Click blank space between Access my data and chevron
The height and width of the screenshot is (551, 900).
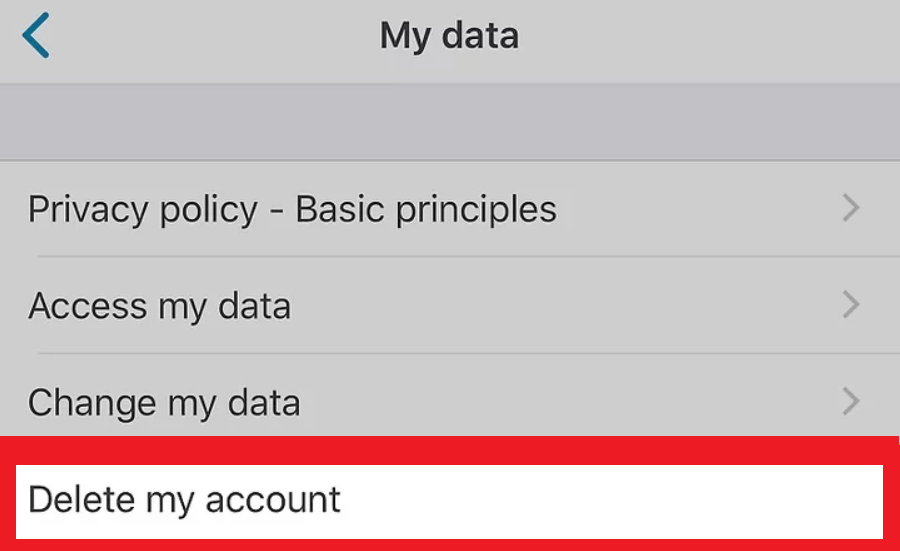tap(560, 306)
